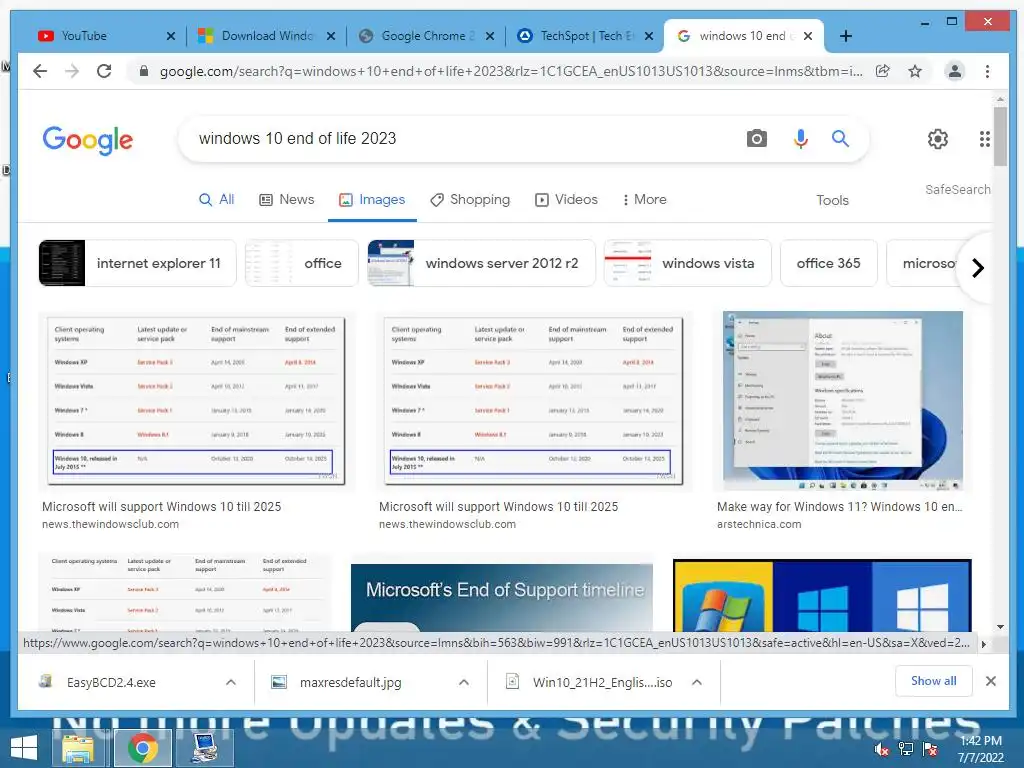Filter by office chip

click(302, 263)
